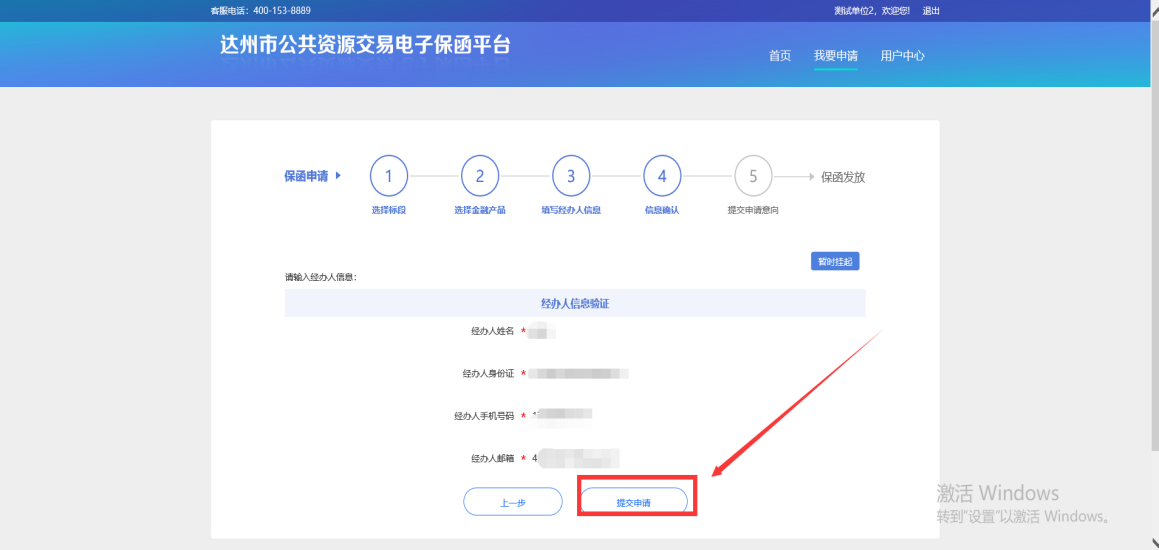Open the 我要申请 navigation tab
This screenshot has width=1159, height=550.
[x=835, y=56]
